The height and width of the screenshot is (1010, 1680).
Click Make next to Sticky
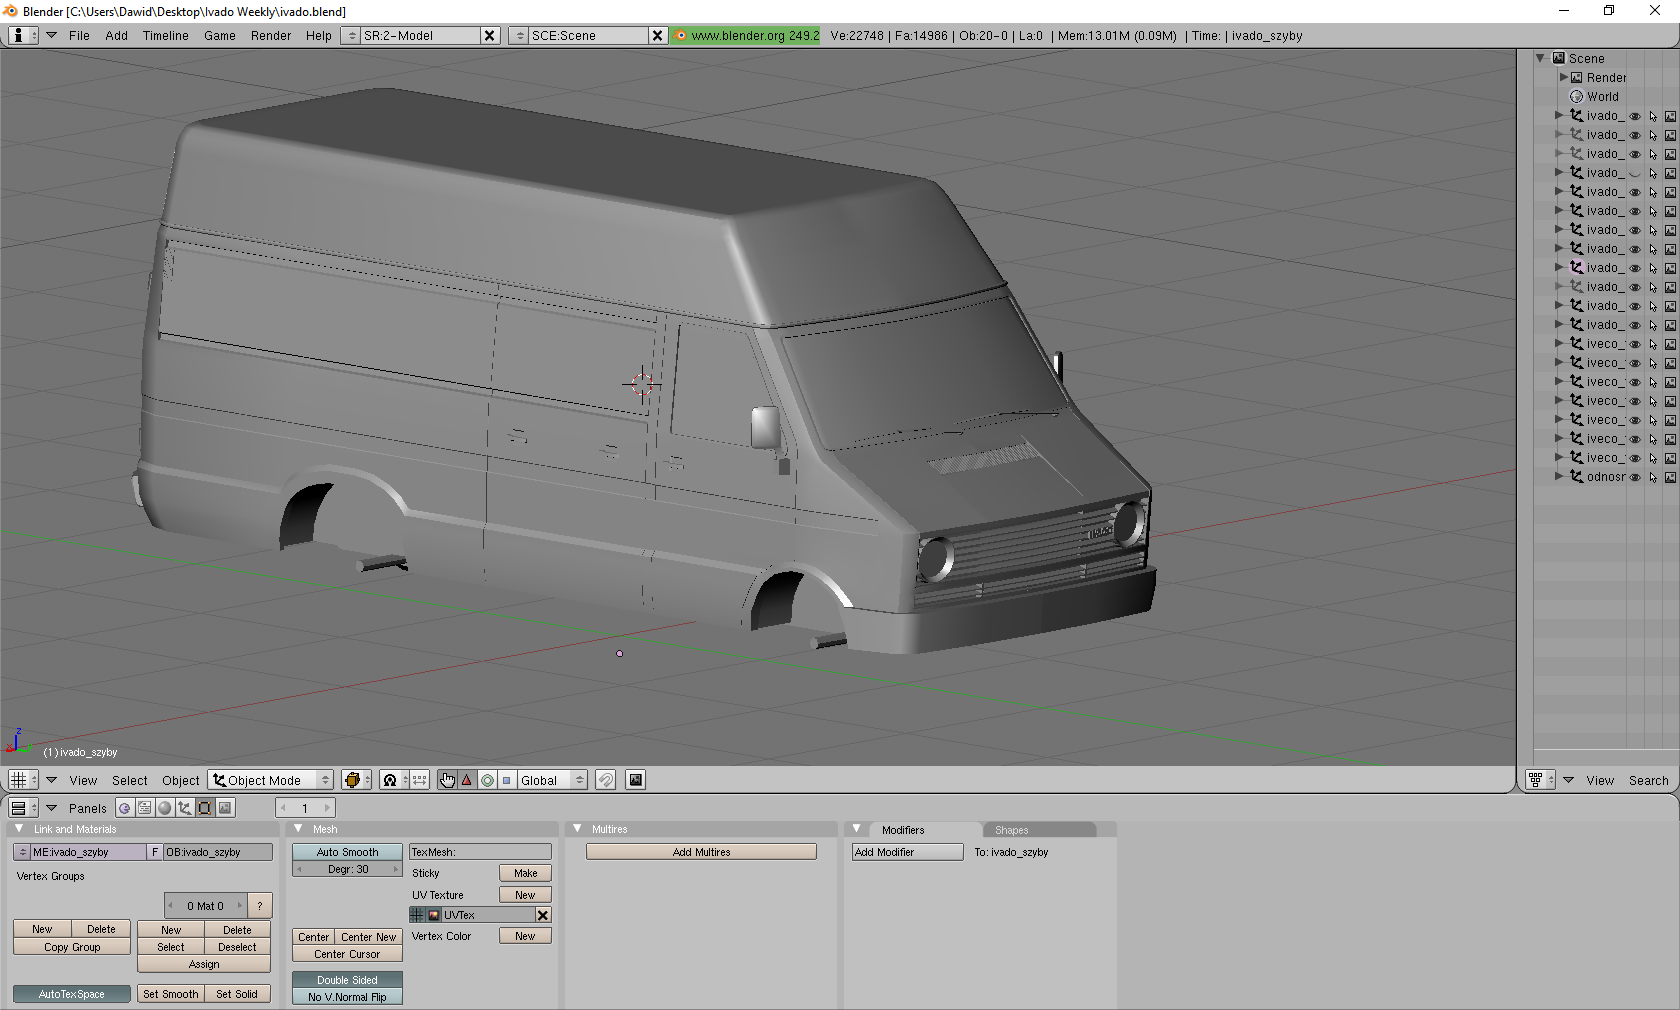[525, 873]
